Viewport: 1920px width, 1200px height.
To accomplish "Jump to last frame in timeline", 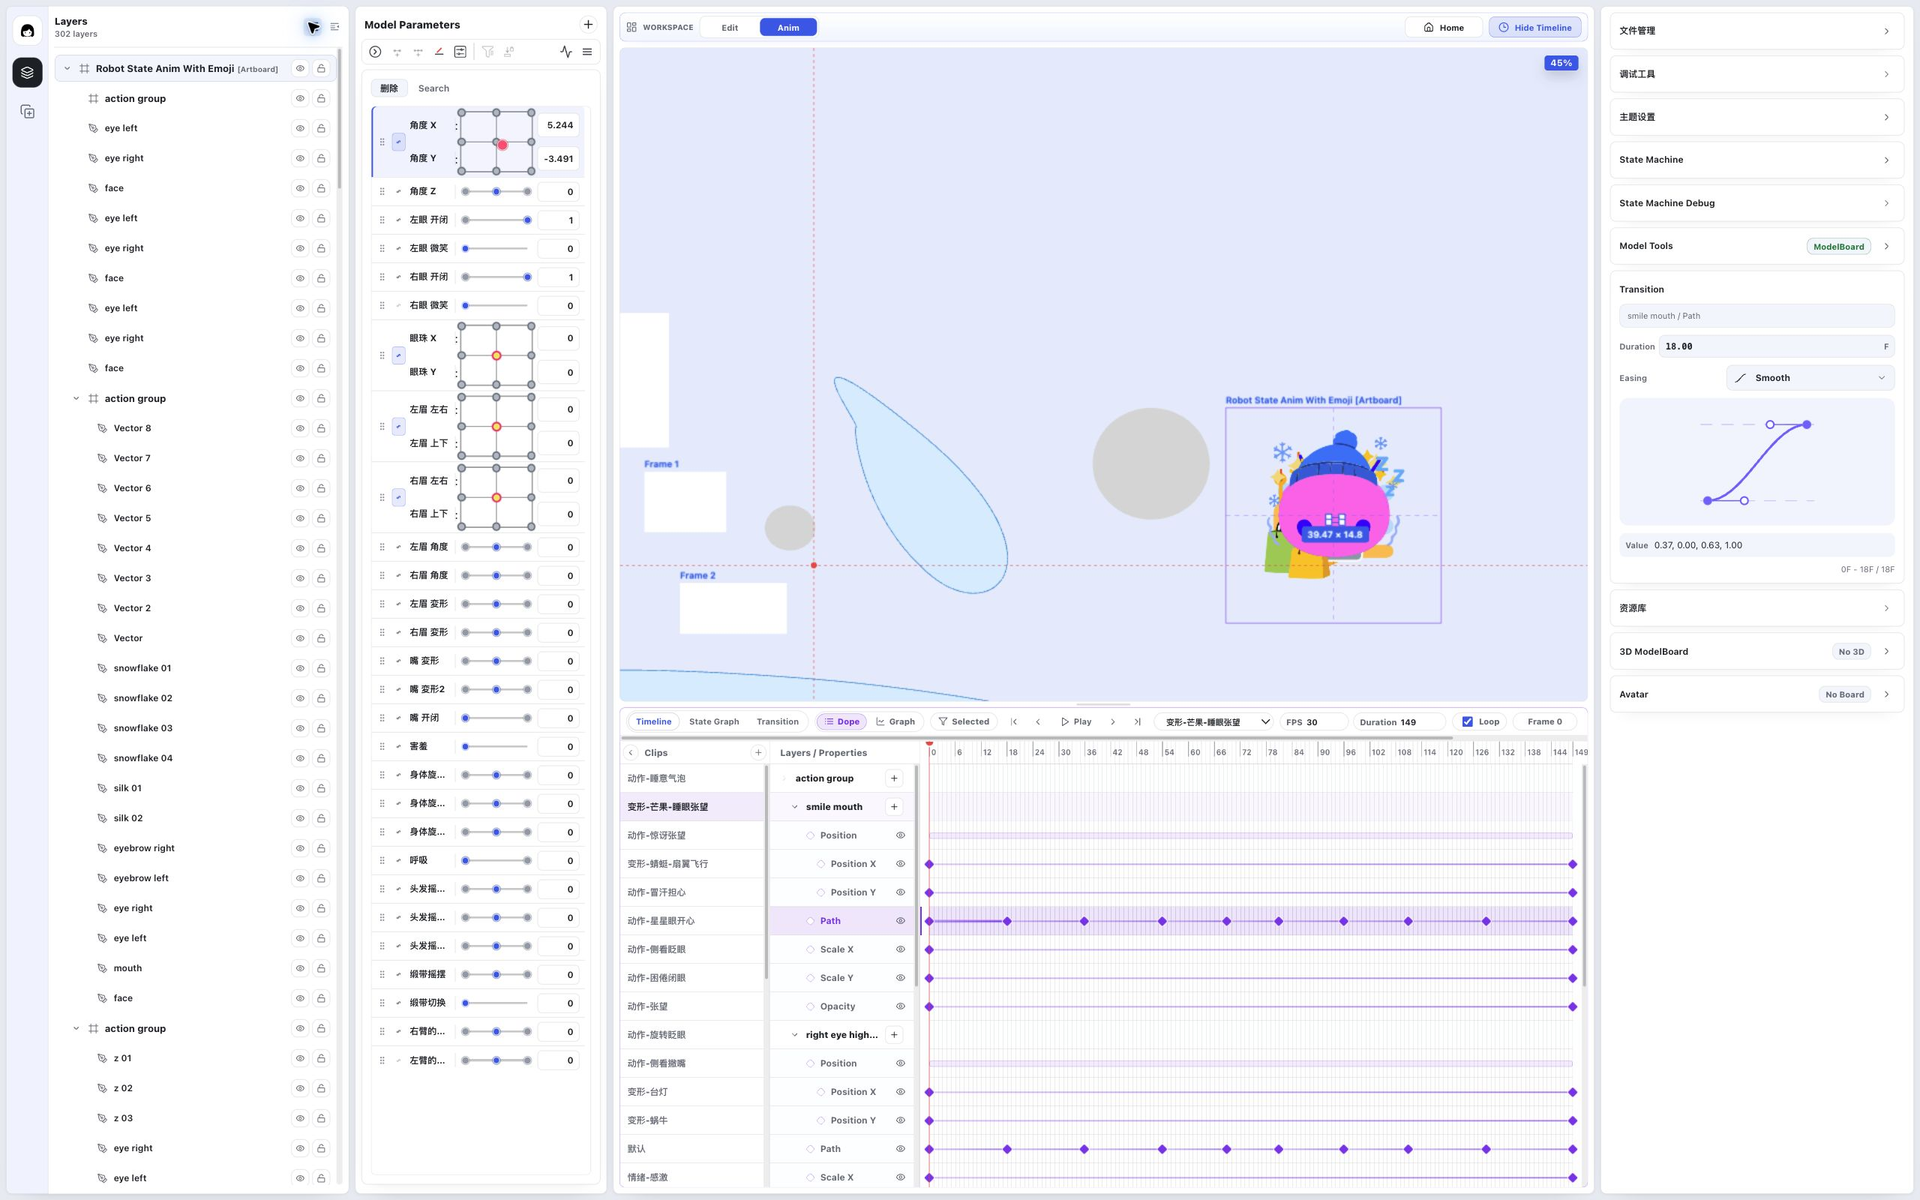I will point(1137,722).
